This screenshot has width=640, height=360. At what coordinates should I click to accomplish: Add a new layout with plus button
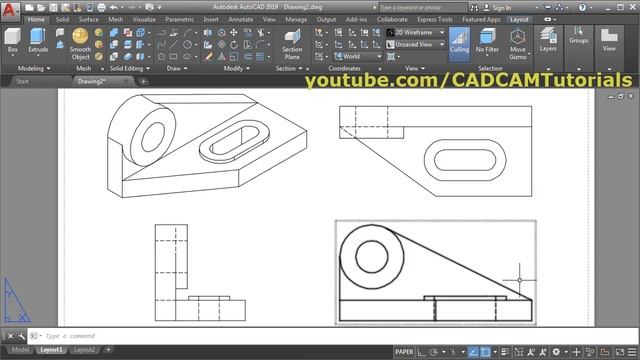pos(108,350)
